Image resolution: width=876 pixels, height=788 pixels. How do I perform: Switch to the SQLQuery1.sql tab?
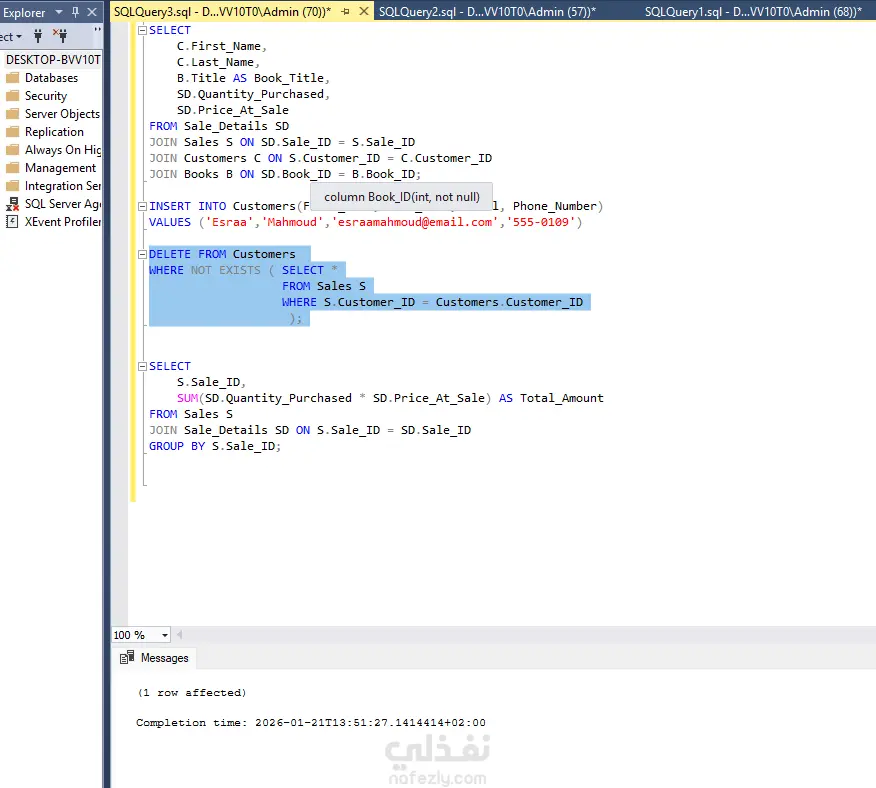(753, 11)
